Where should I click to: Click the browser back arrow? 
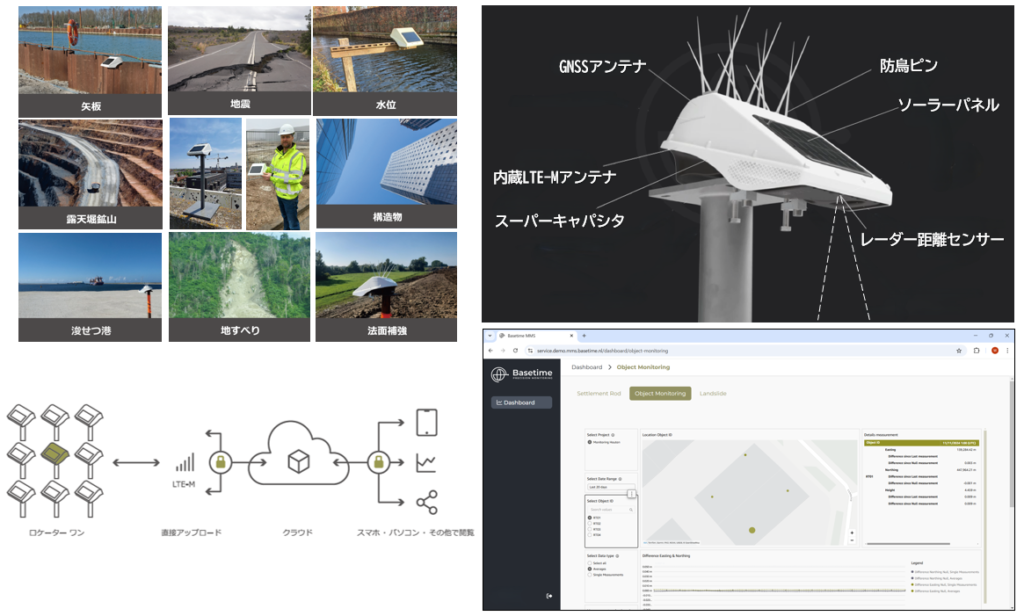(492, 351)
